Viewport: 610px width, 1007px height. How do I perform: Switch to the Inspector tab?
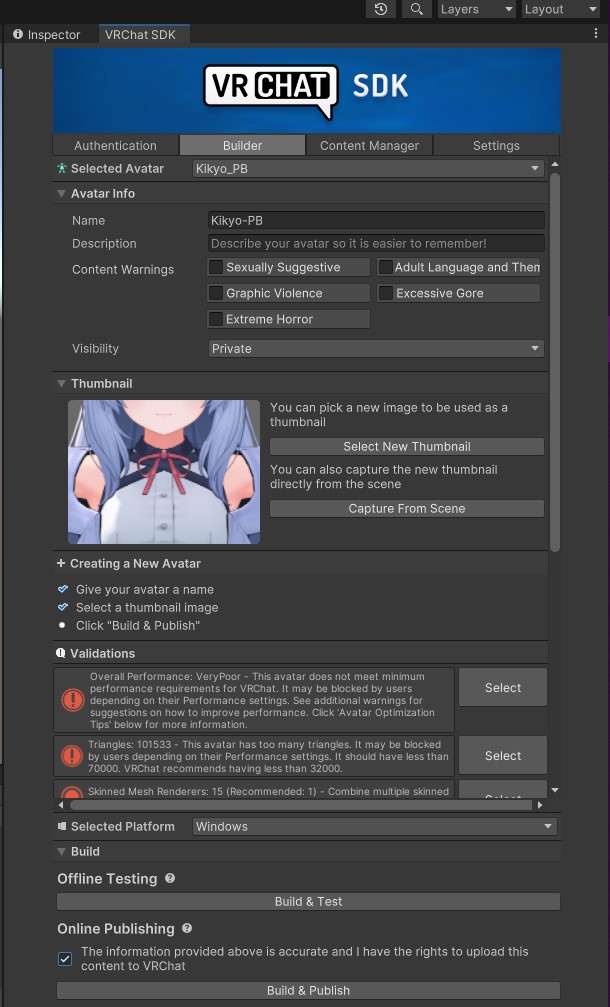48,35
